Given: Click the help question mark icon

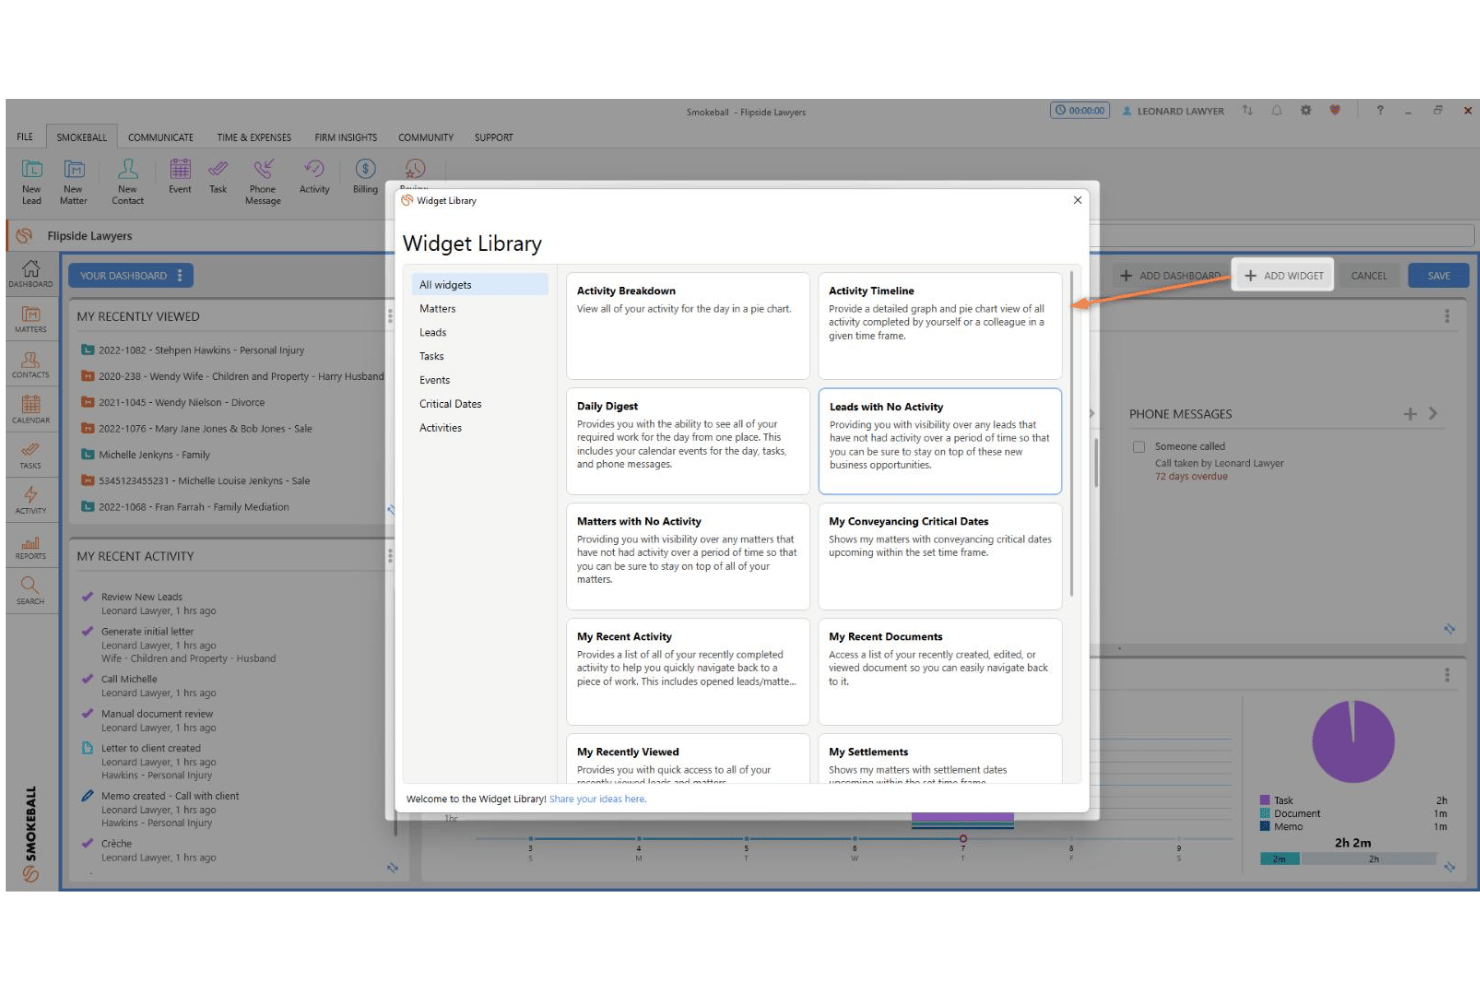Looking at the screenshot, I should [1380, 111].
